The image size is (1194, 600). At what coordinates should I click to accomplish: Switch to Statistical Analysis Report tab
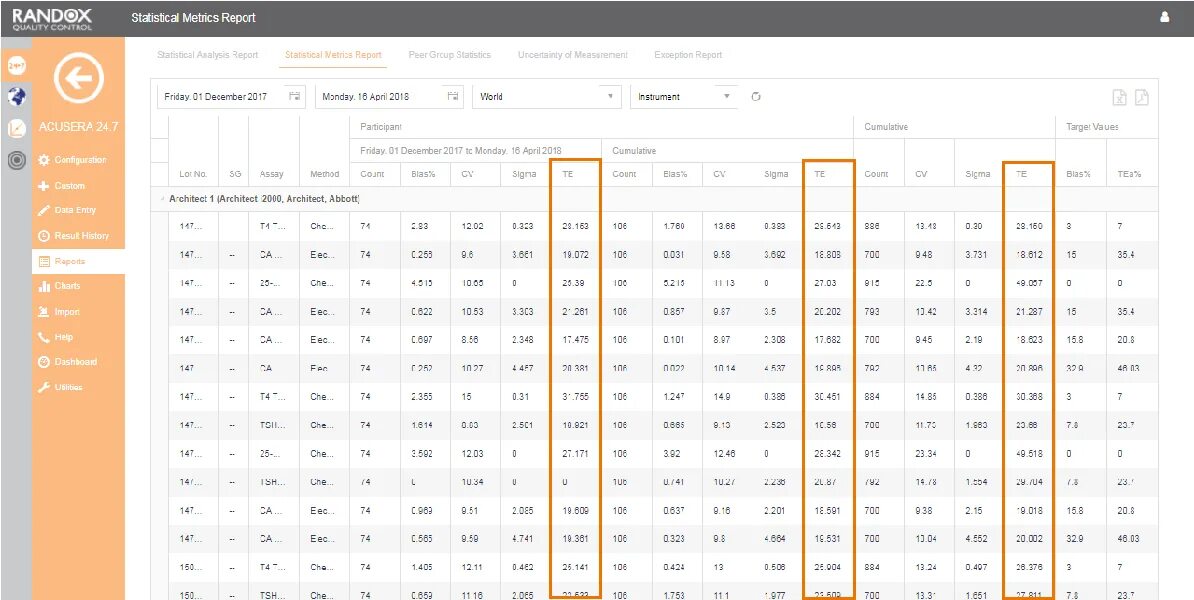tap(207, 55)
